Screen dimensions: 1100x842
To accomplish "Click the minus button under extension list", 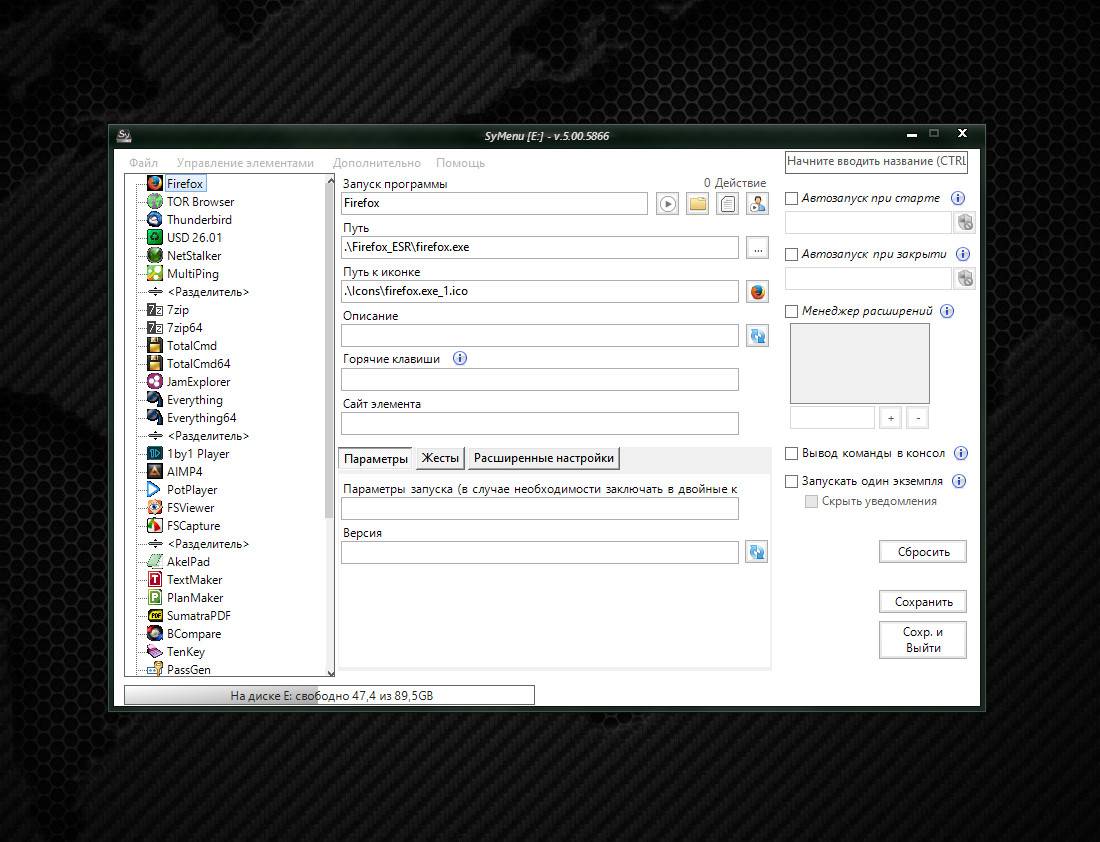I will [918, 417].
